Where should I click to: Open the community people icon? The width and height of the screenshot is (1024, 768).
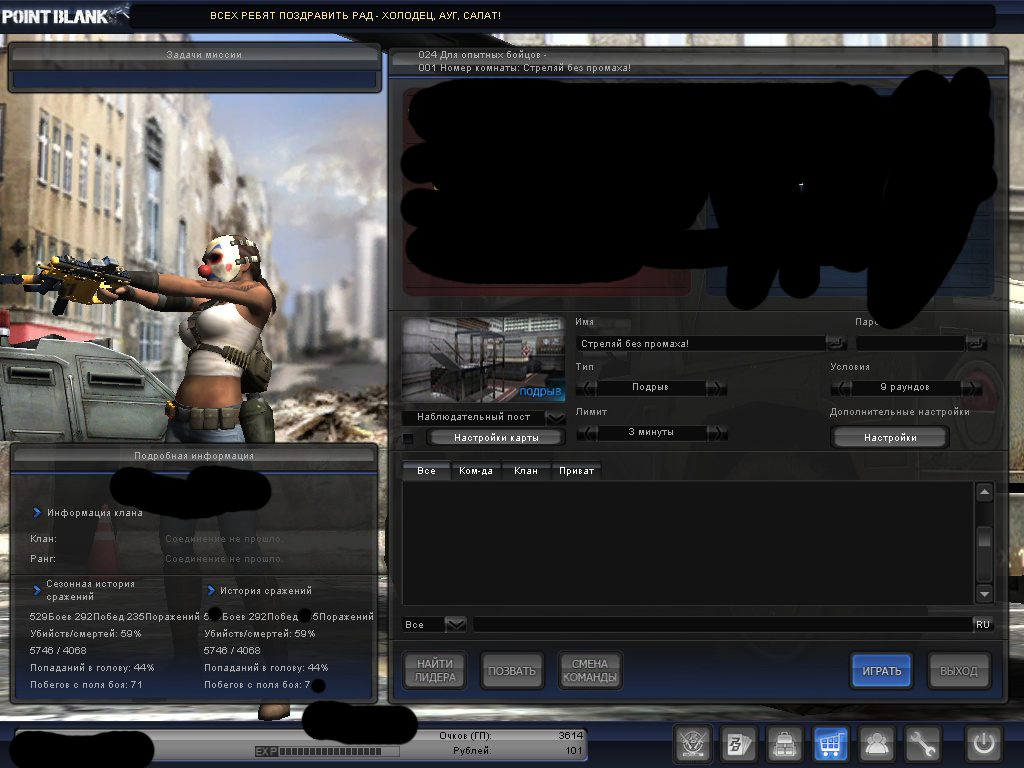click(876, 744)
